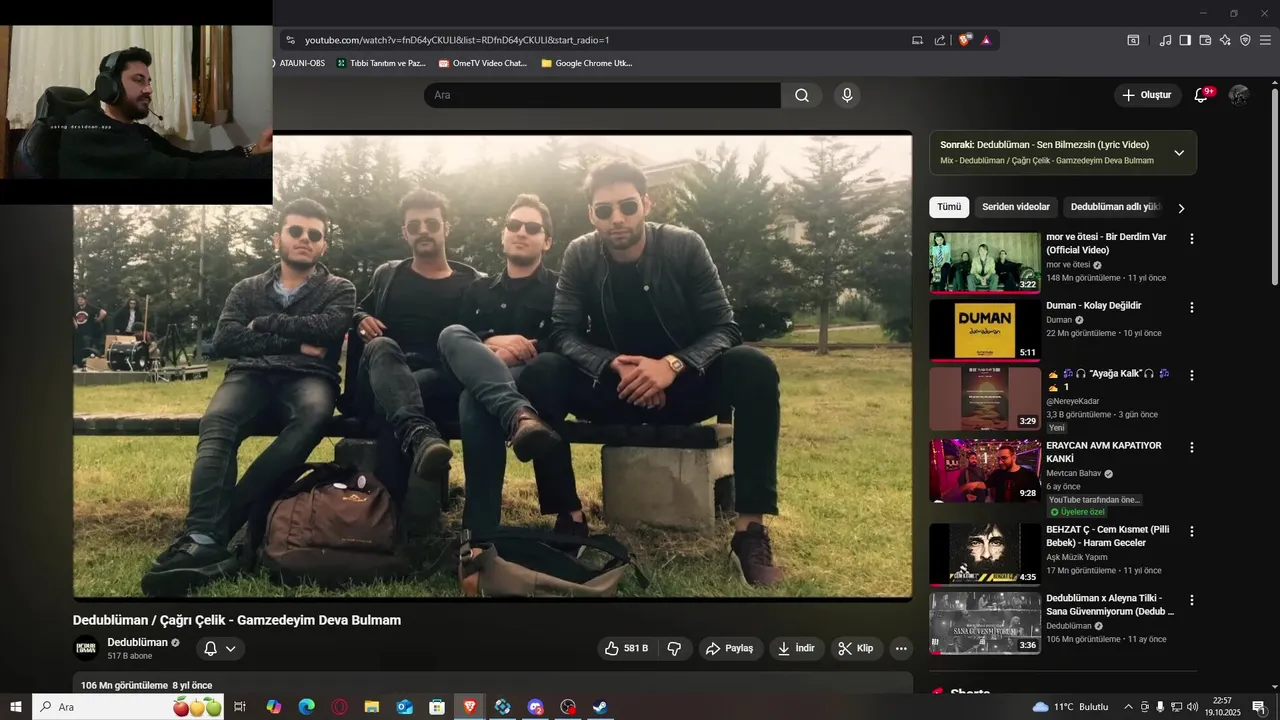Image resolution: width=1280 pixels, height=720 pixels.
Task: Select the Dedublüman adlı yükleyen chip
Action: coord(1115,207)
